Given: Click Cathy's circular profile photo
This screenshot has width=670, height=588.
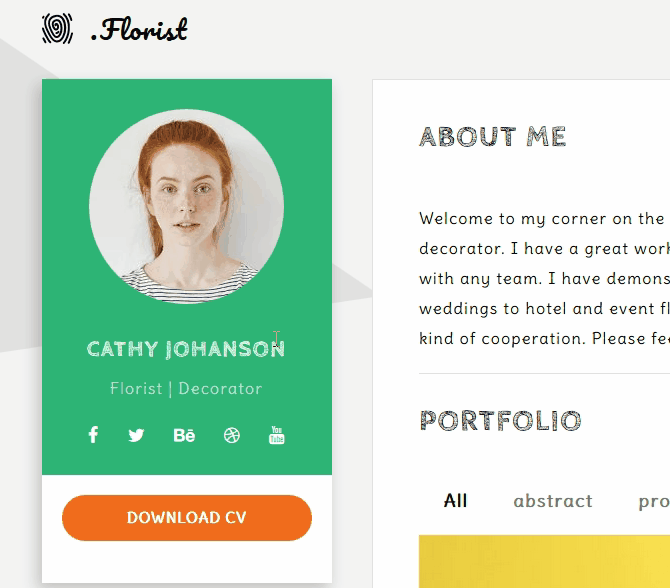Looking at the screenshot, I should pos(187,206).
